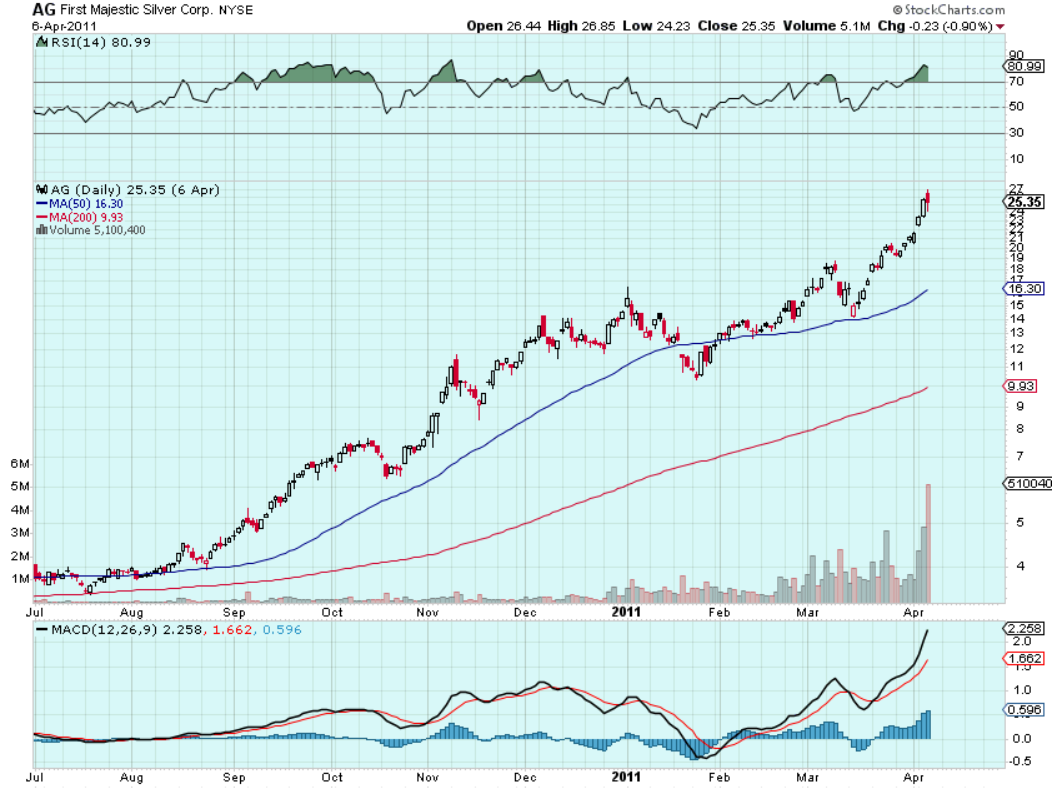Click the volume bars icon in the legend
1062x789 pixels.
pos(41,230)
